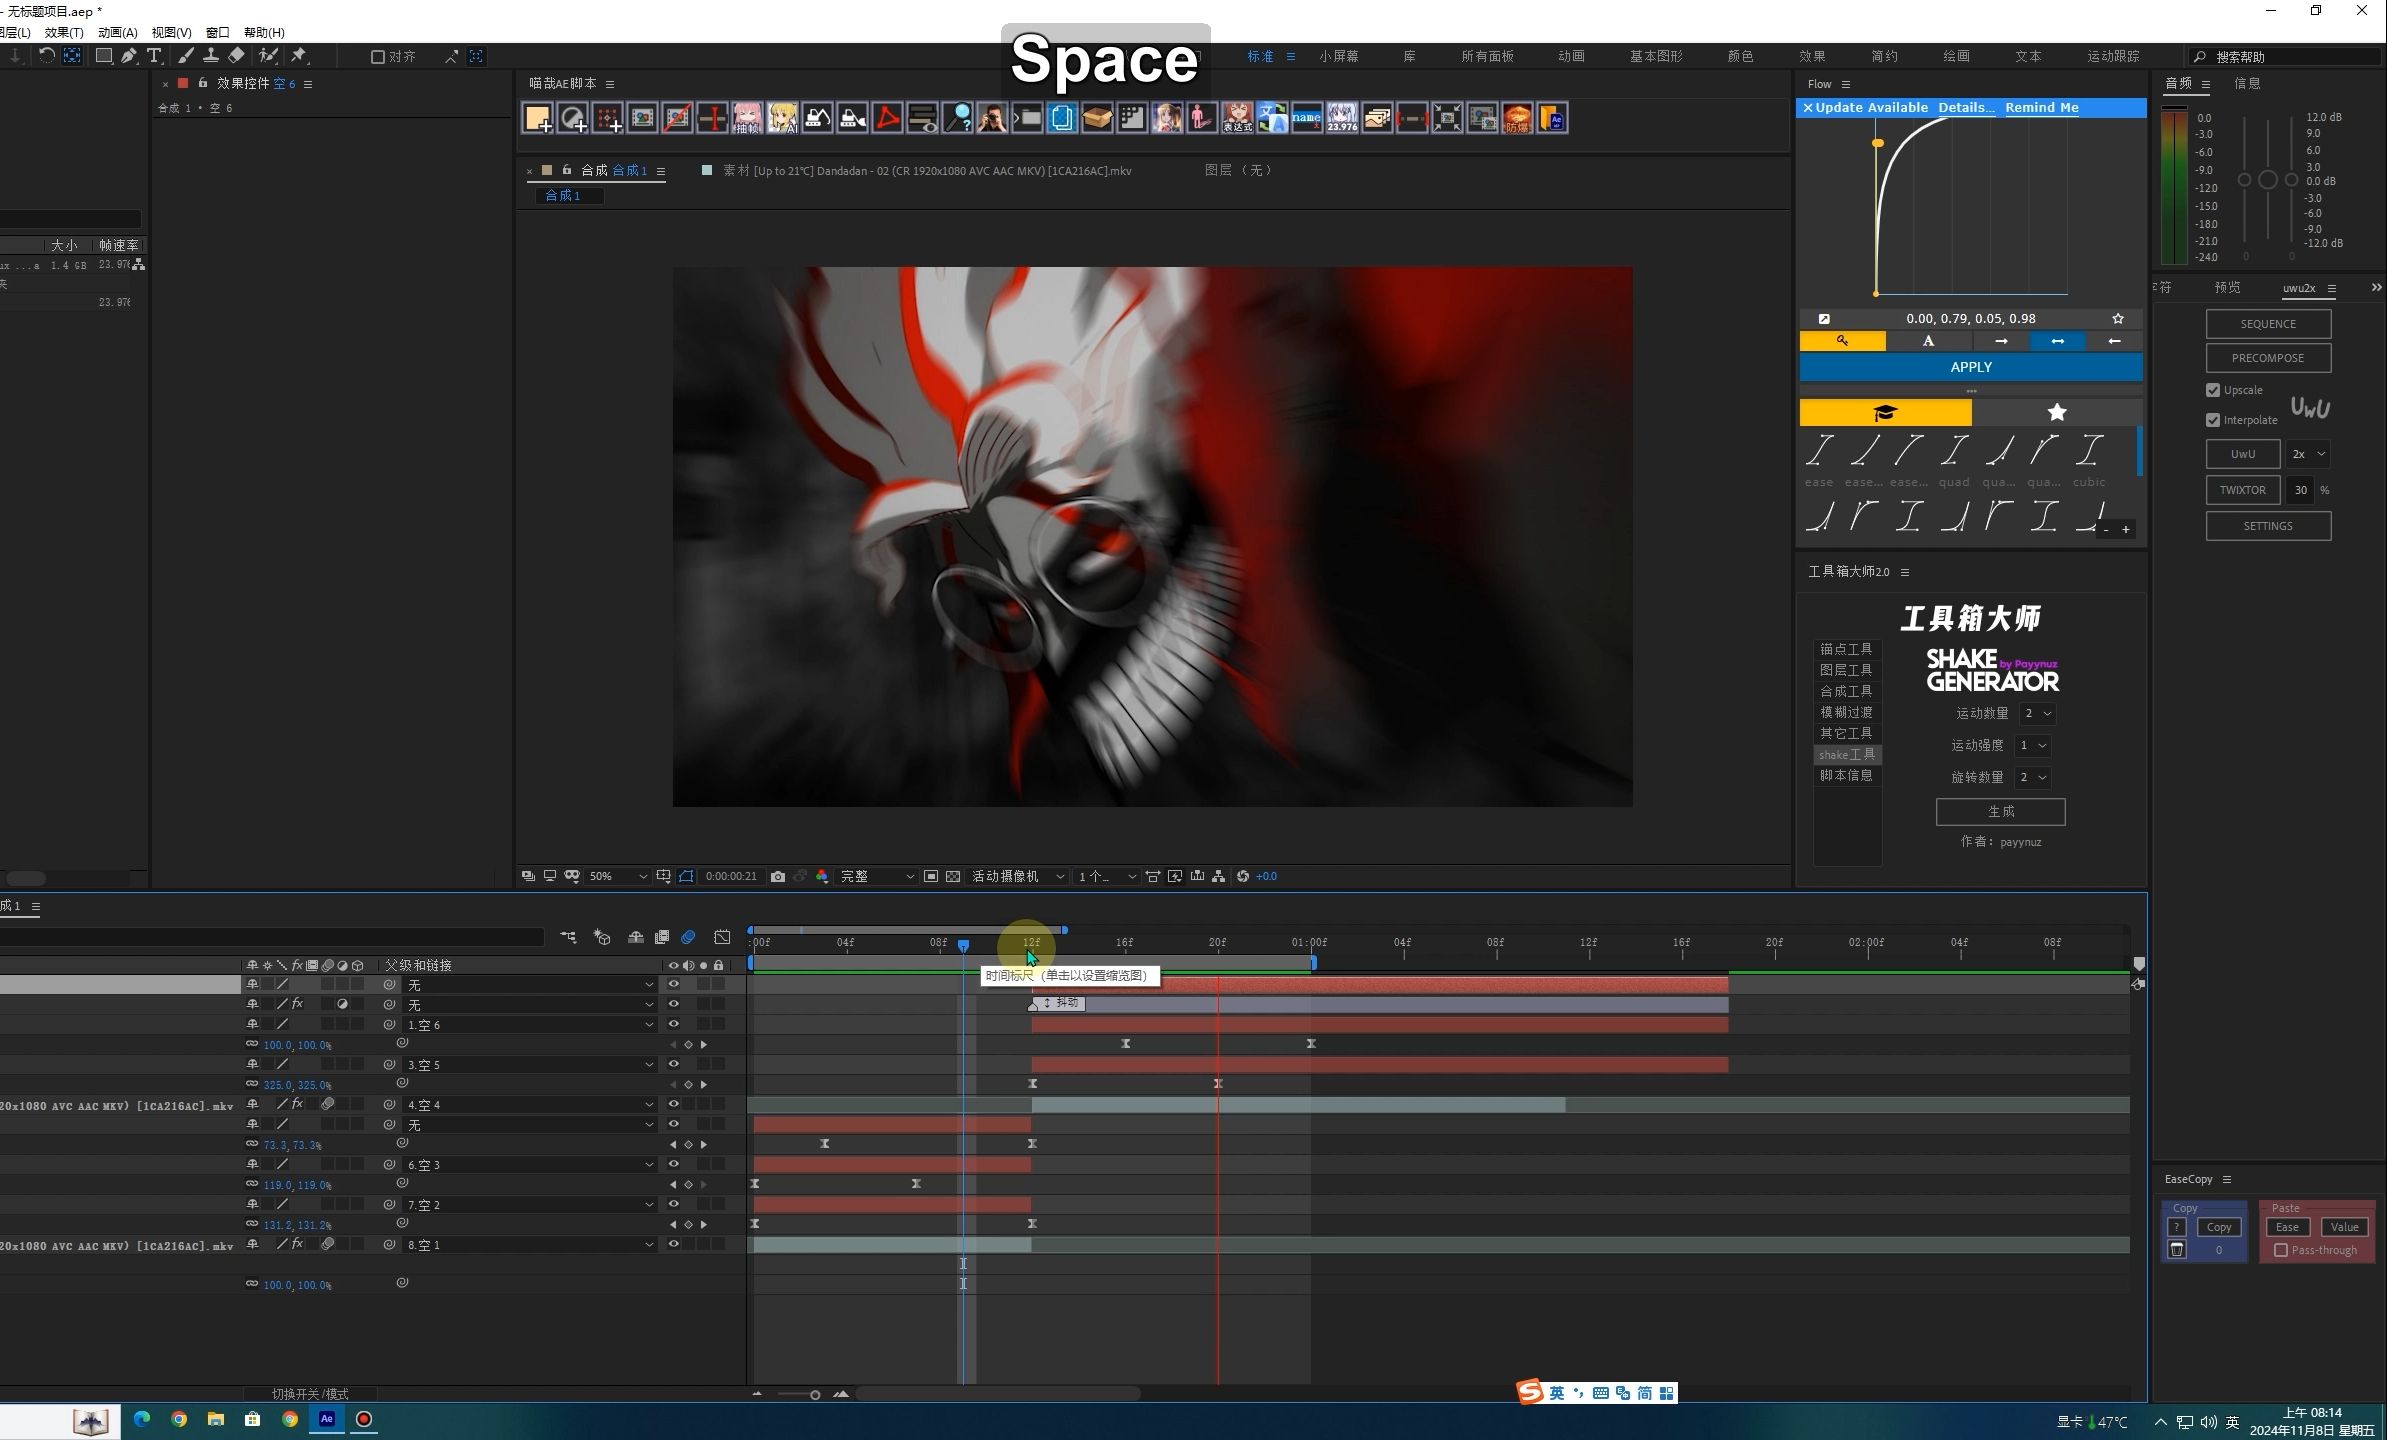Image resolution: width=2387 pixels, height=1440 pixels.
Task: Select the Clone Stamp tool
Action: pyautogui.click(x=211, y=56)
